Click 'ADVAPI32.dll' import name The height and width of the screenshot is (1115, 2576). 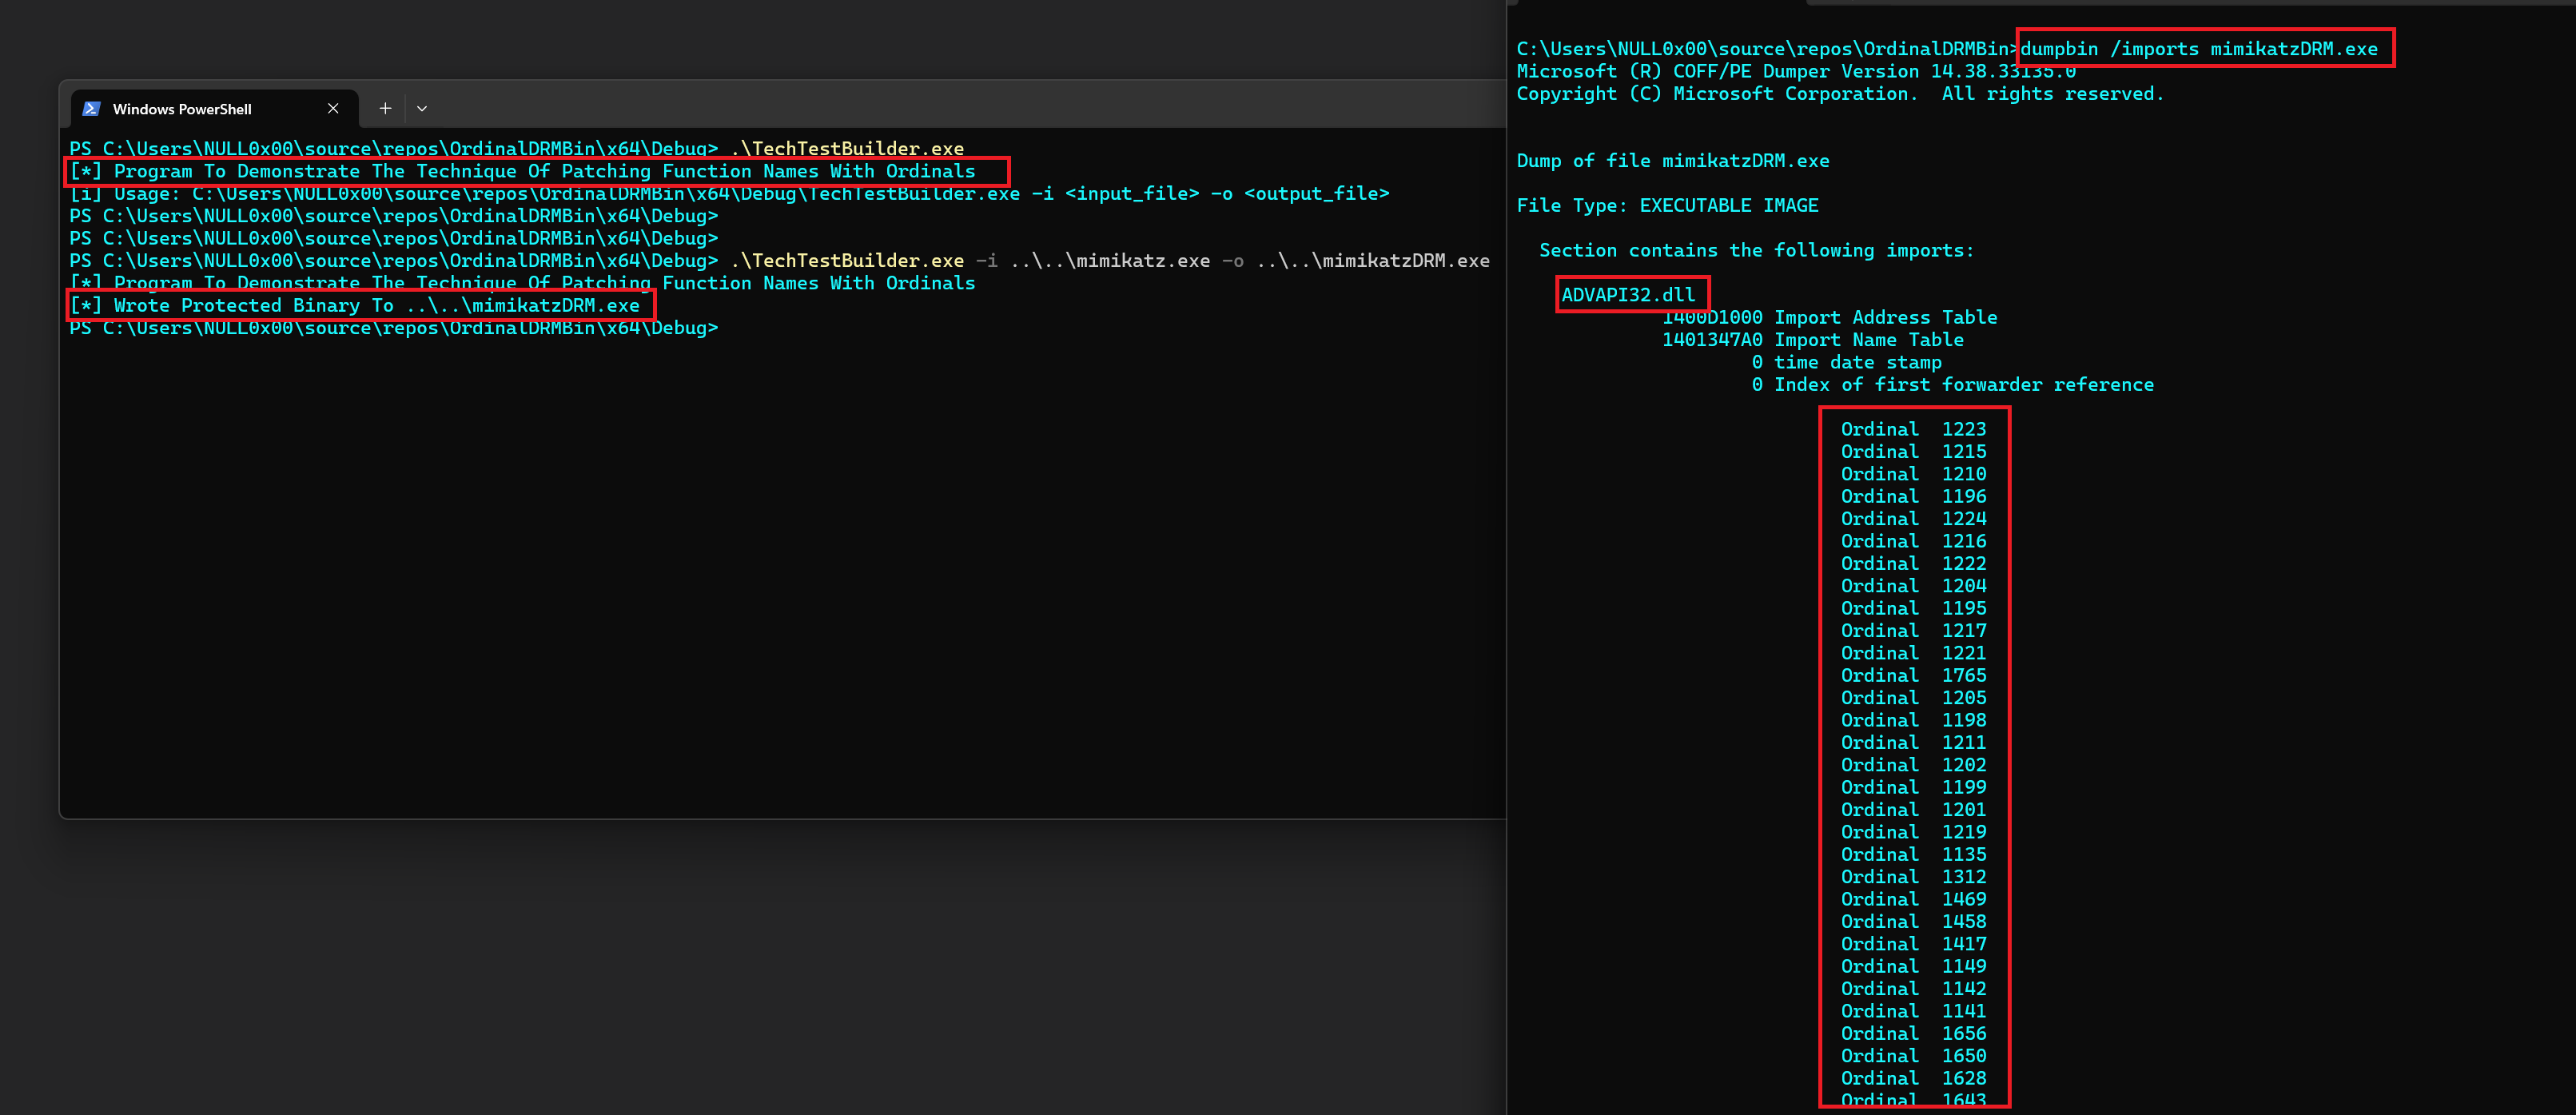click(1628, 294)
